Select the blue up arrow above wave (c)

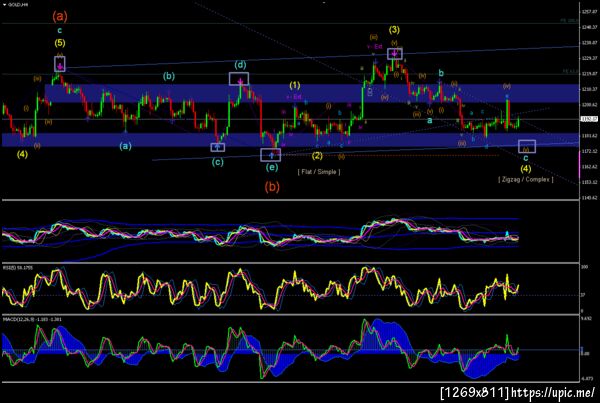pos(217,147)
